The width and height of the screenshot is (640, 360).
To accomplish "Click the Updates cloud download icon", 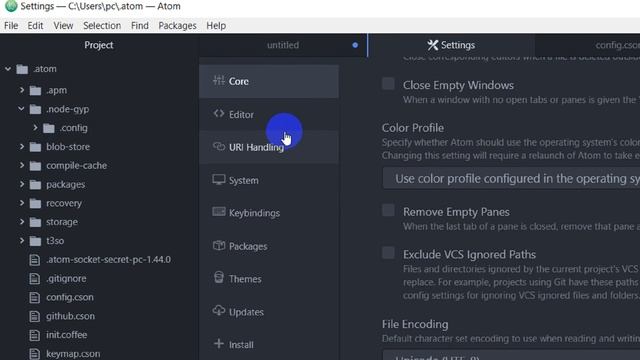I will 219,311.
